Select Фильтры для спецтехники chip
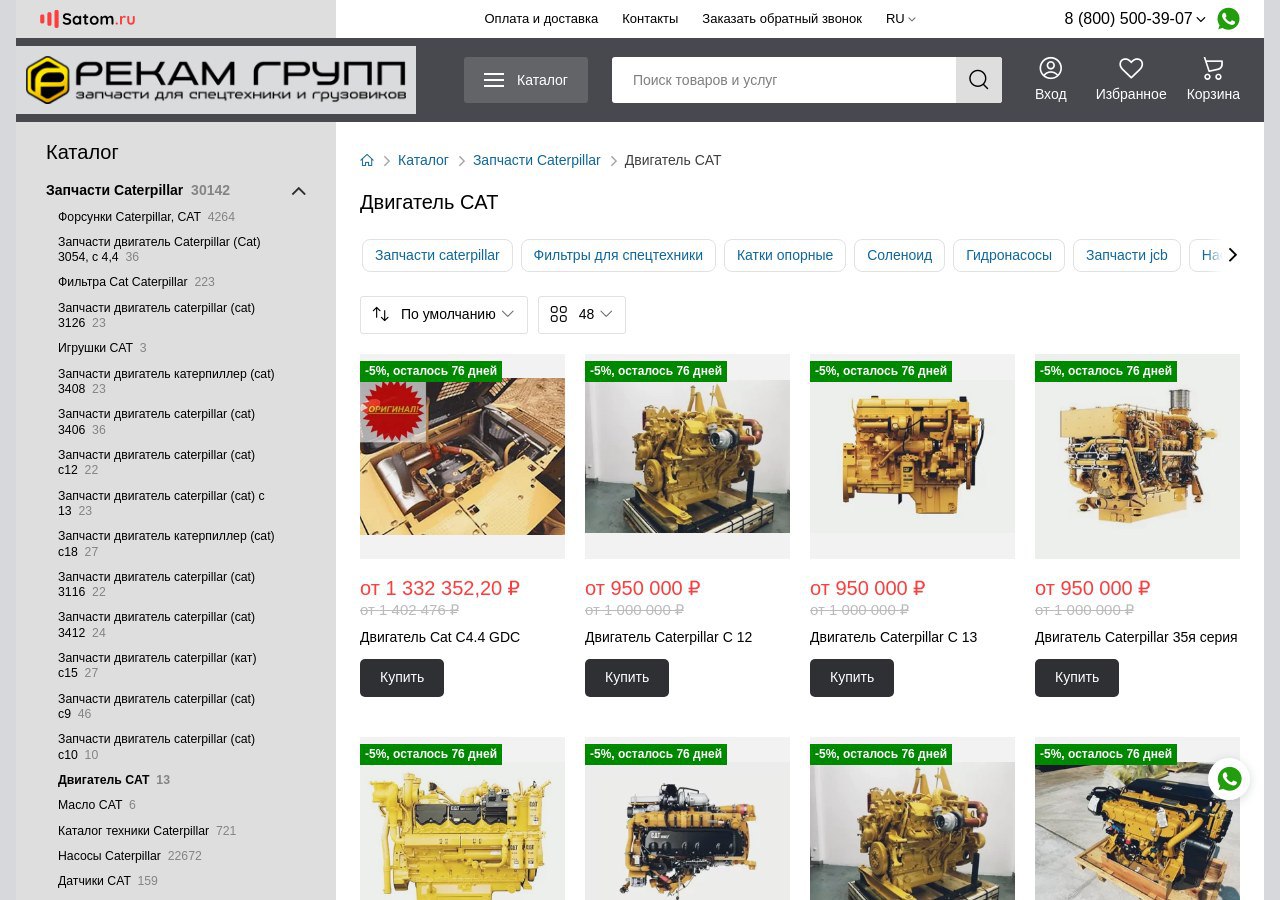This screenshot has width=1280, height=900. click(x=618, y=255)
